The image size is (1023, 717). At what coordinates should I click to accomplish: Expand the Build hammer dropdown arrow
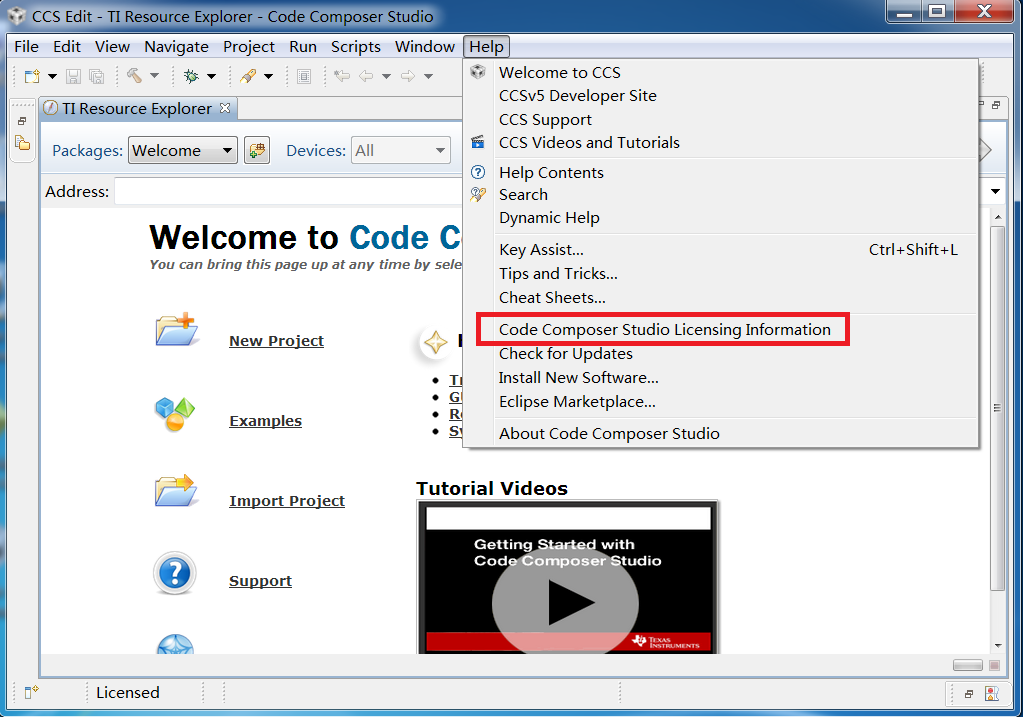tap(155, 76)
